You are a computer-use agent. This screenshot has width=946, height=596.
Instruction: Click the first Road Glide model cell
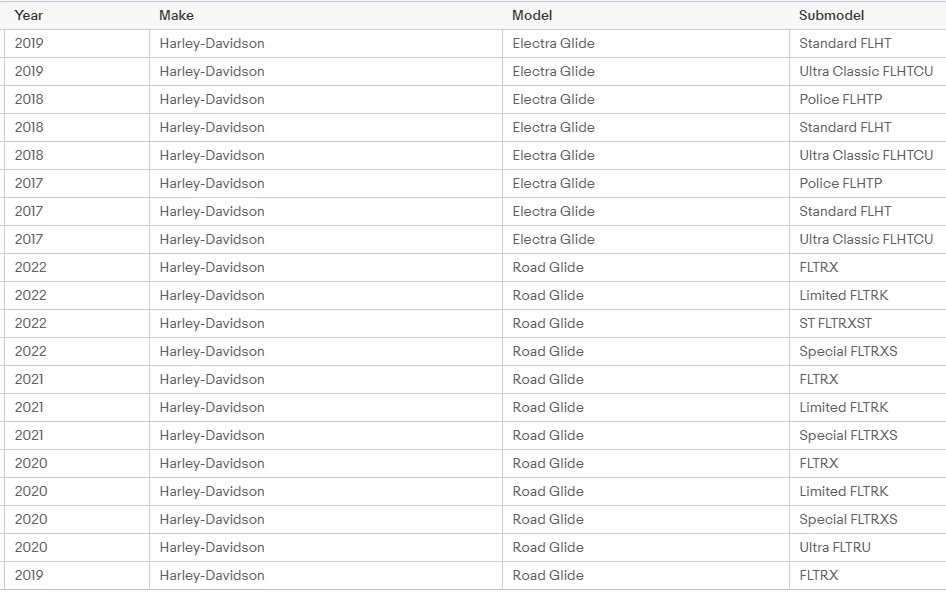pyautogui.click(x=646, y=267)
